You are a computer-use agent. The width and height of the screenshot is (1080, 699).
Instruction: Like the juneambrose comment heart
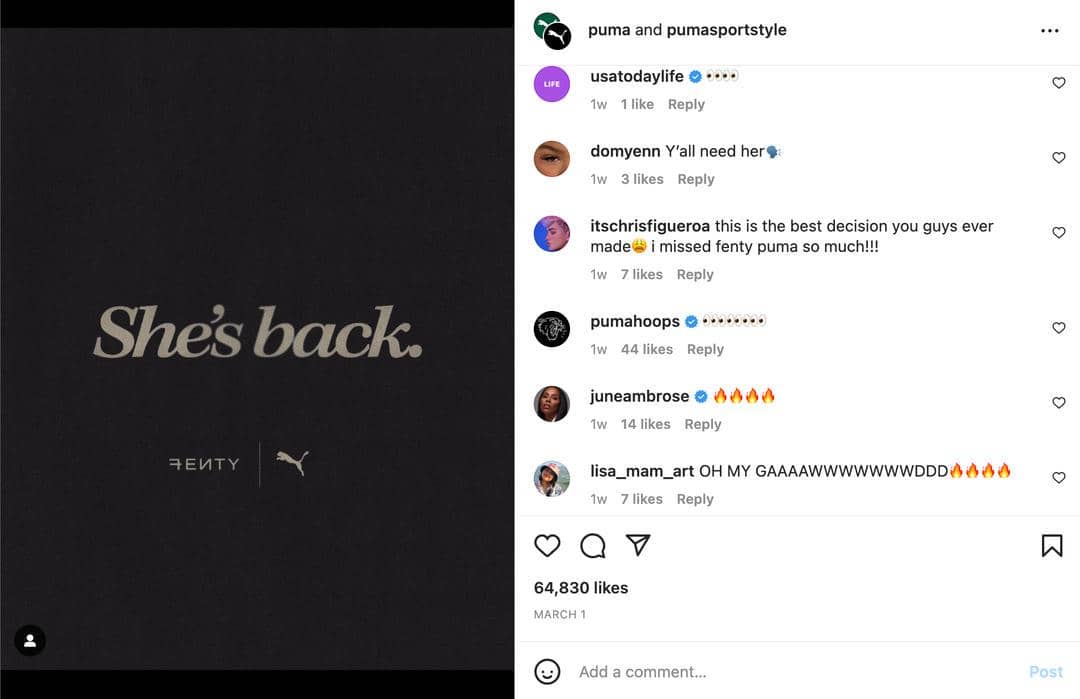[1059, 403]
